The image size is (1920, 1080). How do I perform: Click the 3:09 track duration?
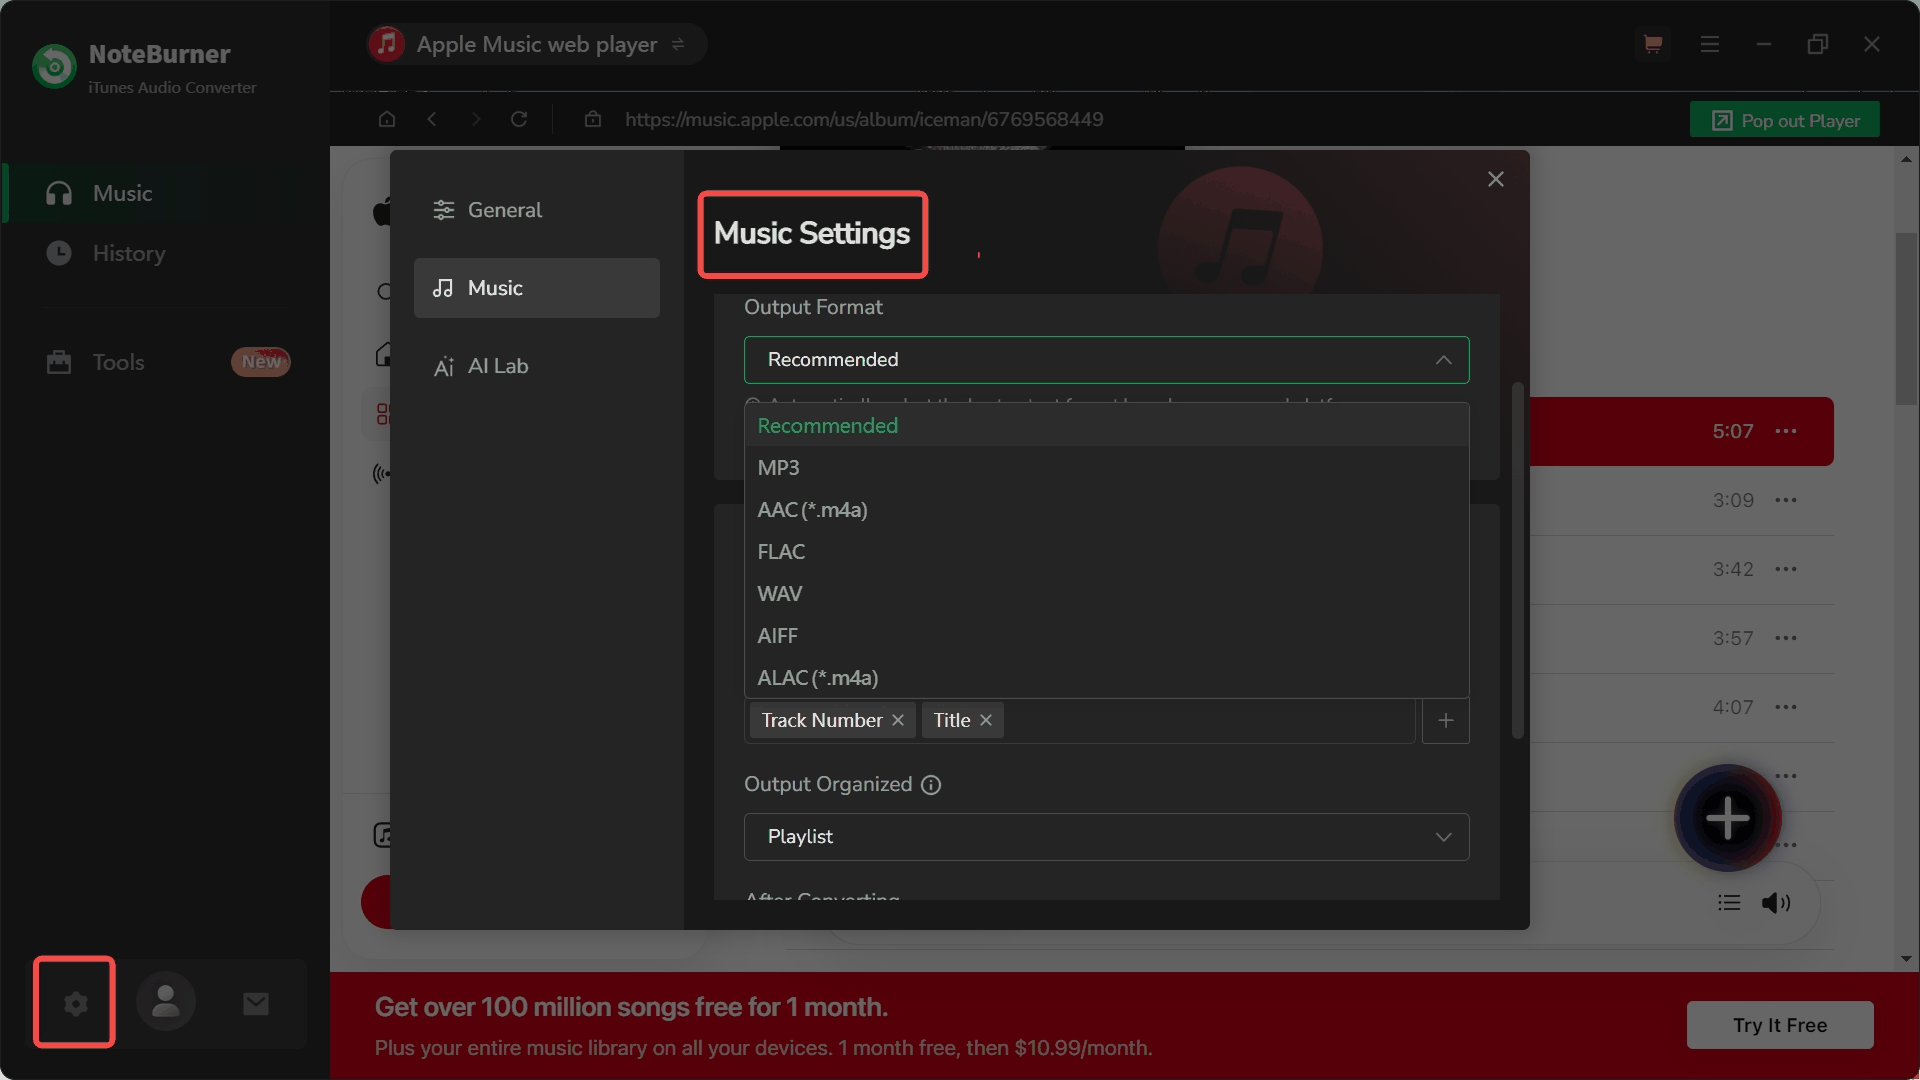[x=1733, y=500]
